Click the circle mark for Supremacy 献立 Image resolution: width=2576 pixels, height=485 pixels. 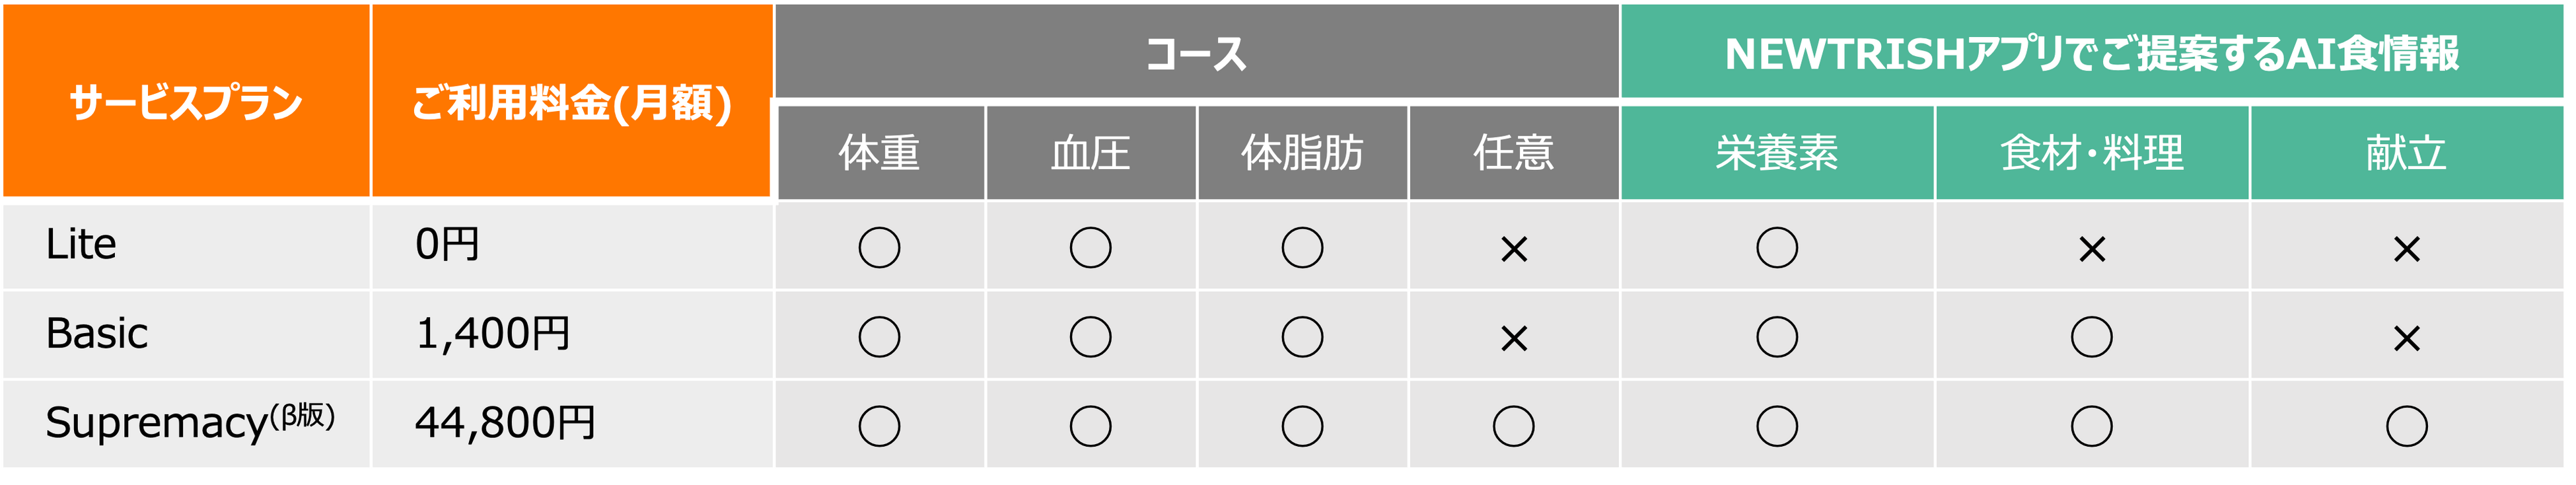2407,426
